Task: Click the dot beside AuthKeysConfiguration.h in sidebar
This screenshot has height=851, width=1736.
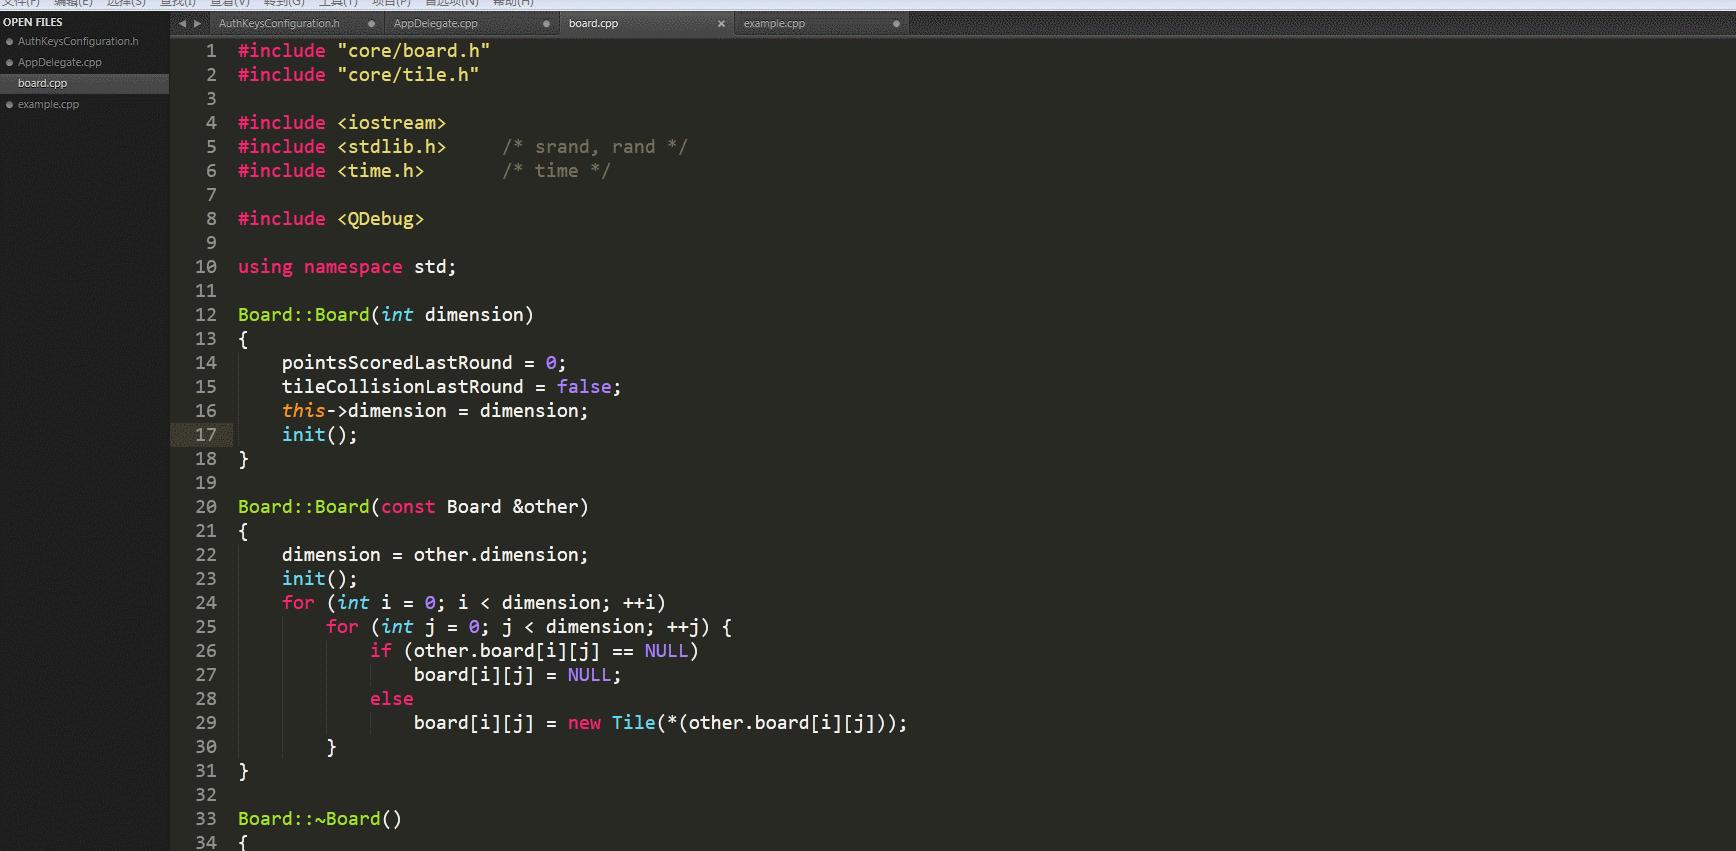Action: point(9,41)
